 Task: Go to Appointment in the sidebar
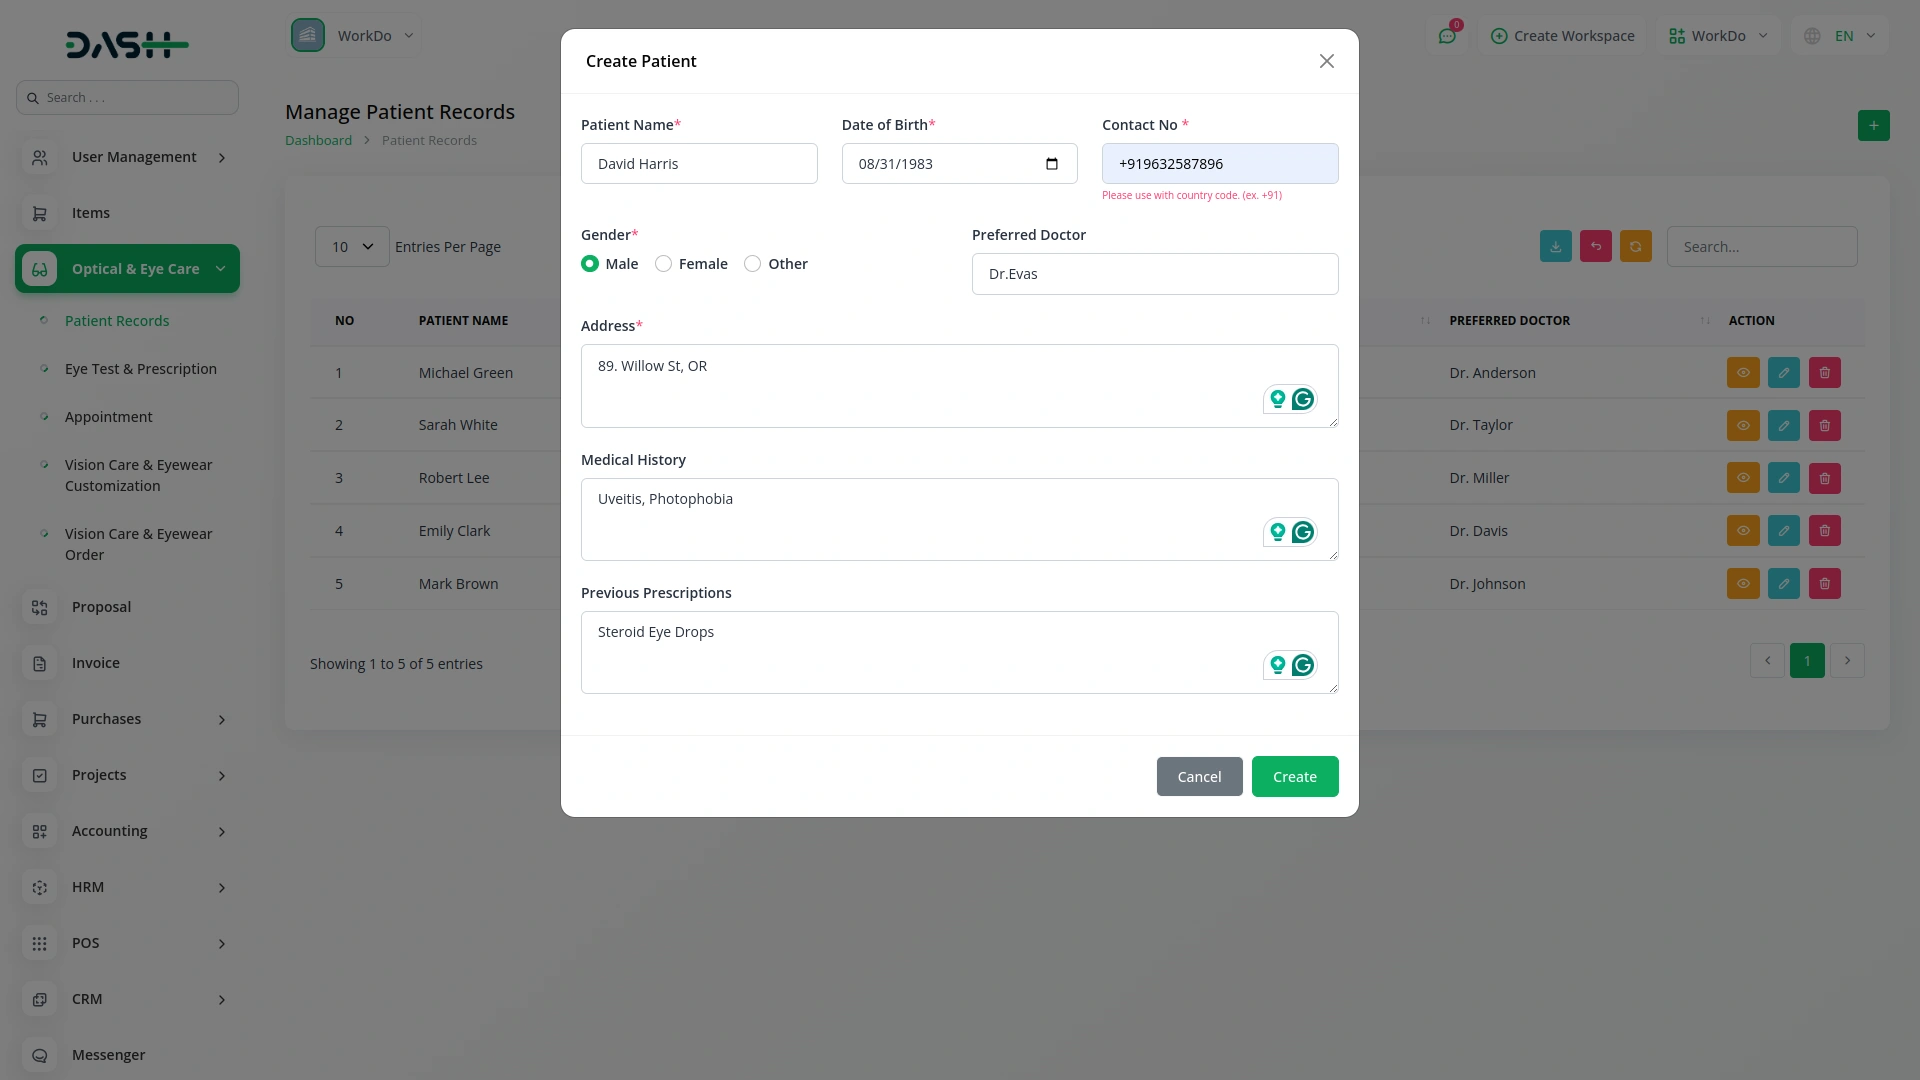(109, 417)
